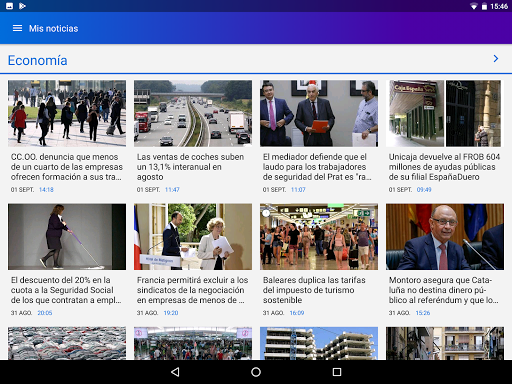Tap the 15:26 timestamp of Montoro article

(x=423, y=313)
